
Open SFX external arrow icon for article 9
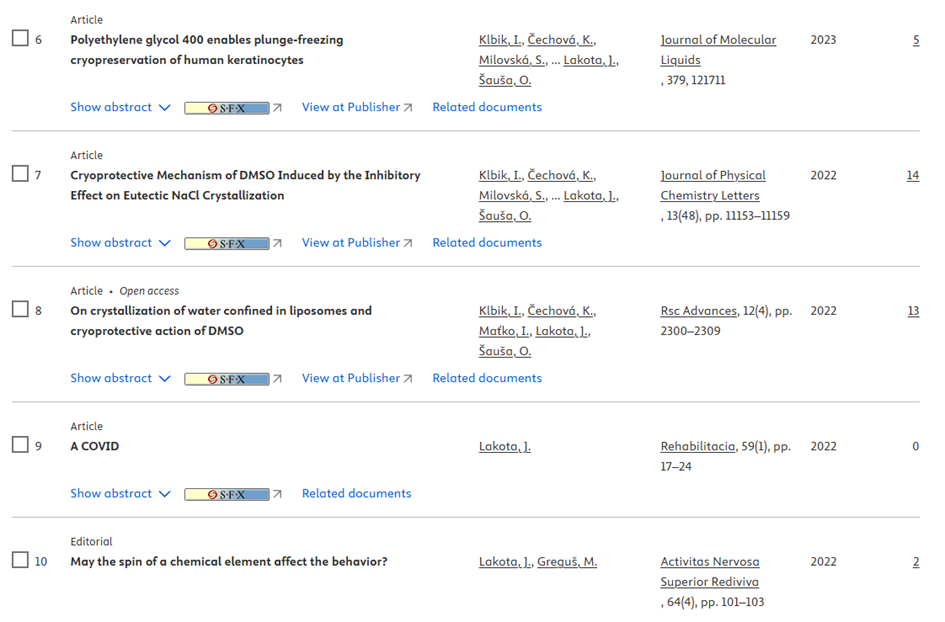click(278, 494)
